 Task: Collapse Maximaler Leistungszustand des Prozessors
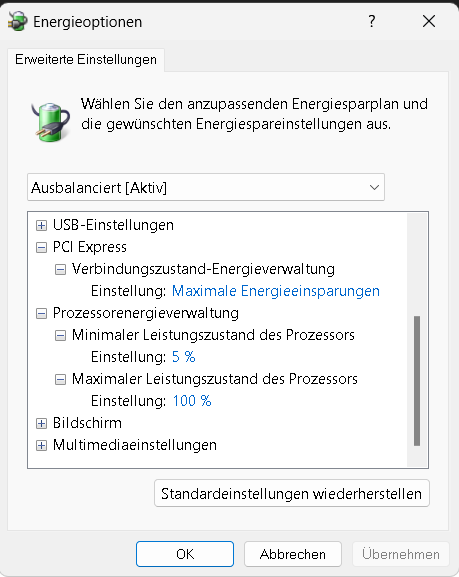(x=60, y=379)
